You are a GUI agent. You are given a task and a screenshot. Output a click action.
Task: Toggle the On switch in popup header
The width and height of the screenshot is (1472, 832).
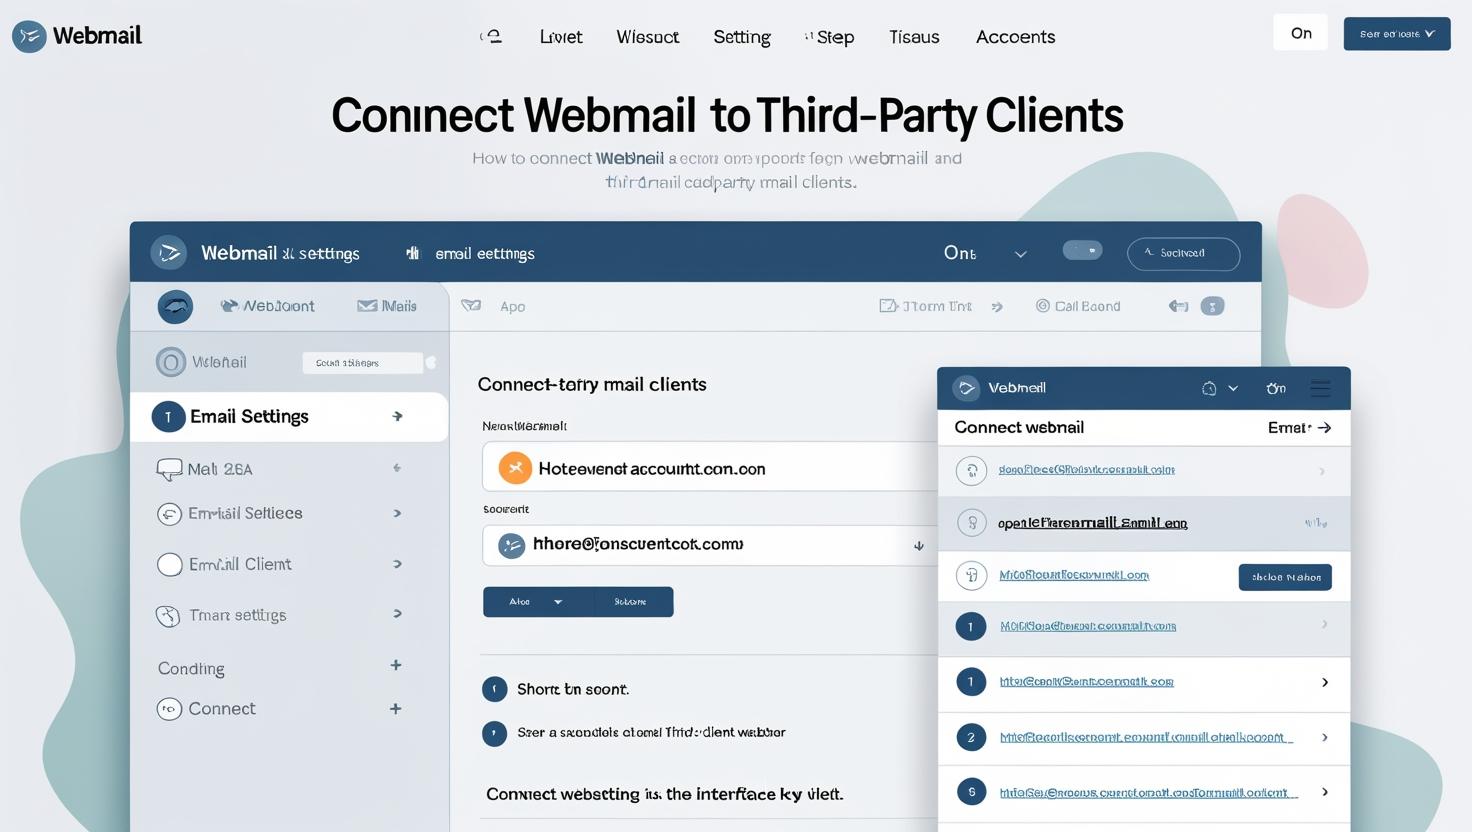pyautogui.click(x=1276, y=388)
